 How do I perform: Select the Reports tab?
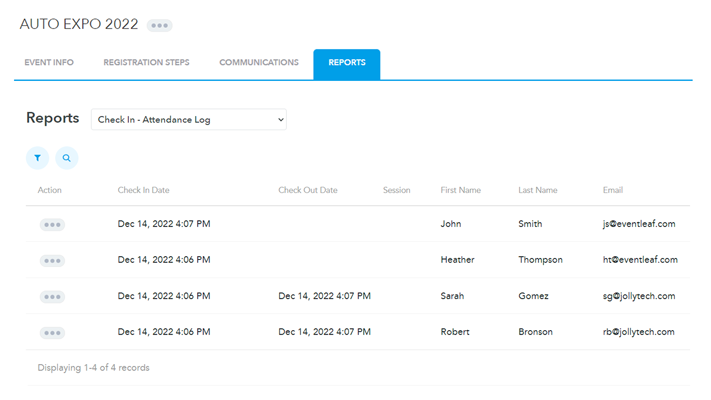[347, 63]
